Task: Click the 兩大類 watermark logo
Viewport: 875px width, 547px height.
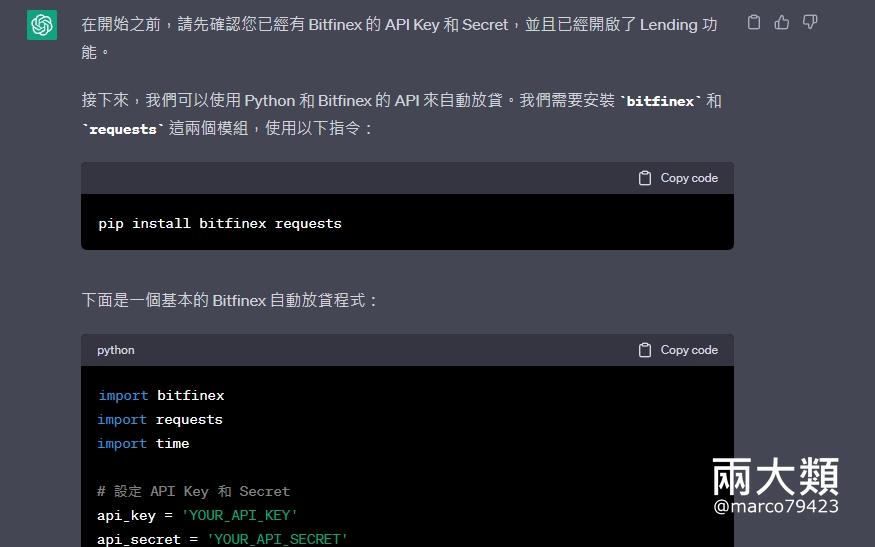Action: 776,477
